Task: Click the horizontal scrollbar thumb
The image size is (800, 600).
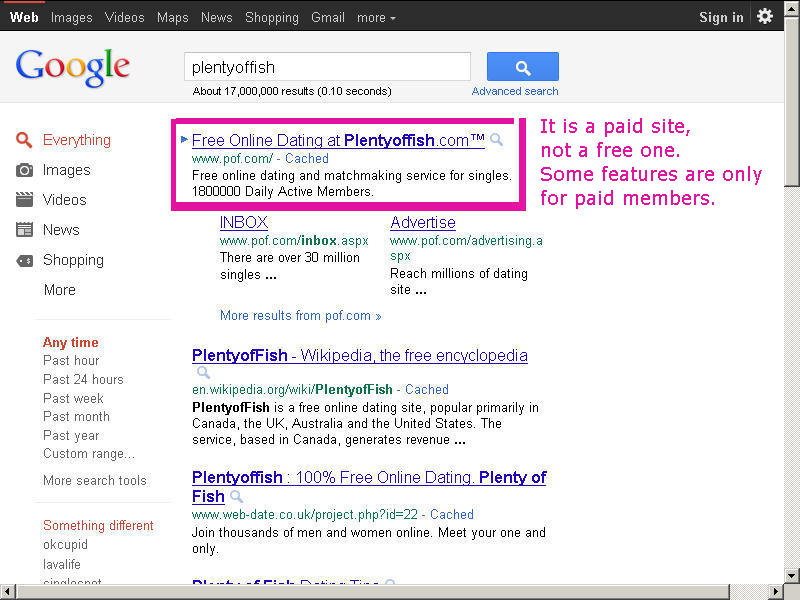Action: click(372, 592)
